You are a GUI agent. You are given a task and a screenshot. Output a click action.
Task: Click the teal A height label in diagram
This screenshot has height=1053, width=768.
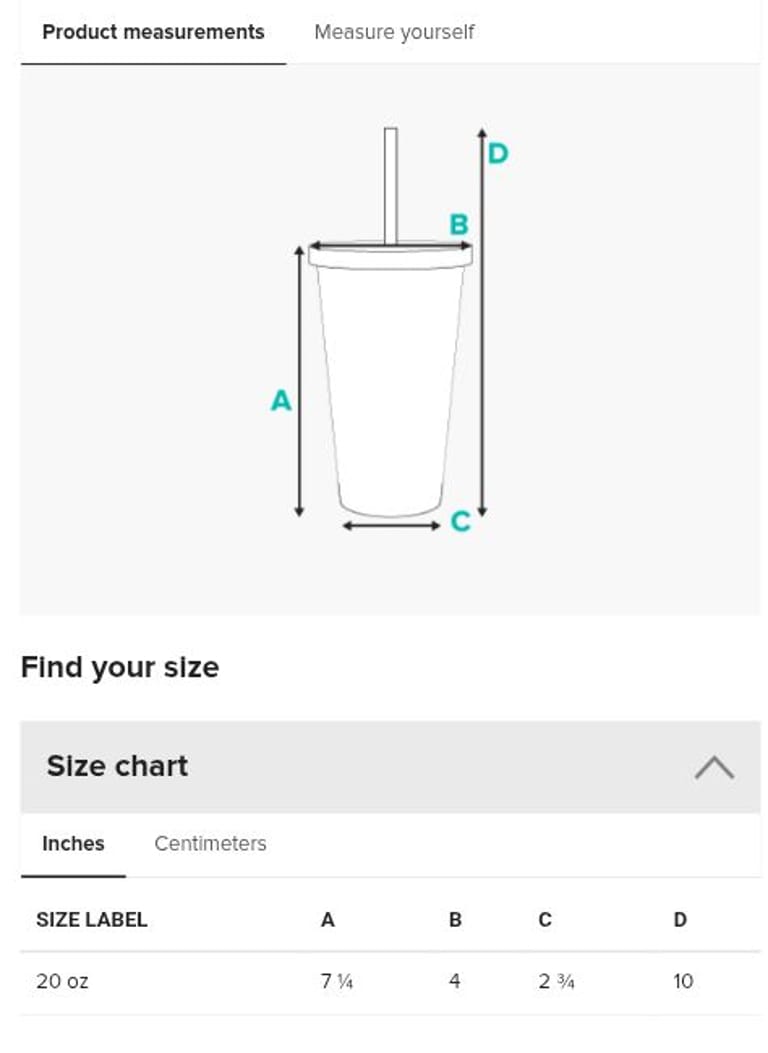click(x=281, y=401)
